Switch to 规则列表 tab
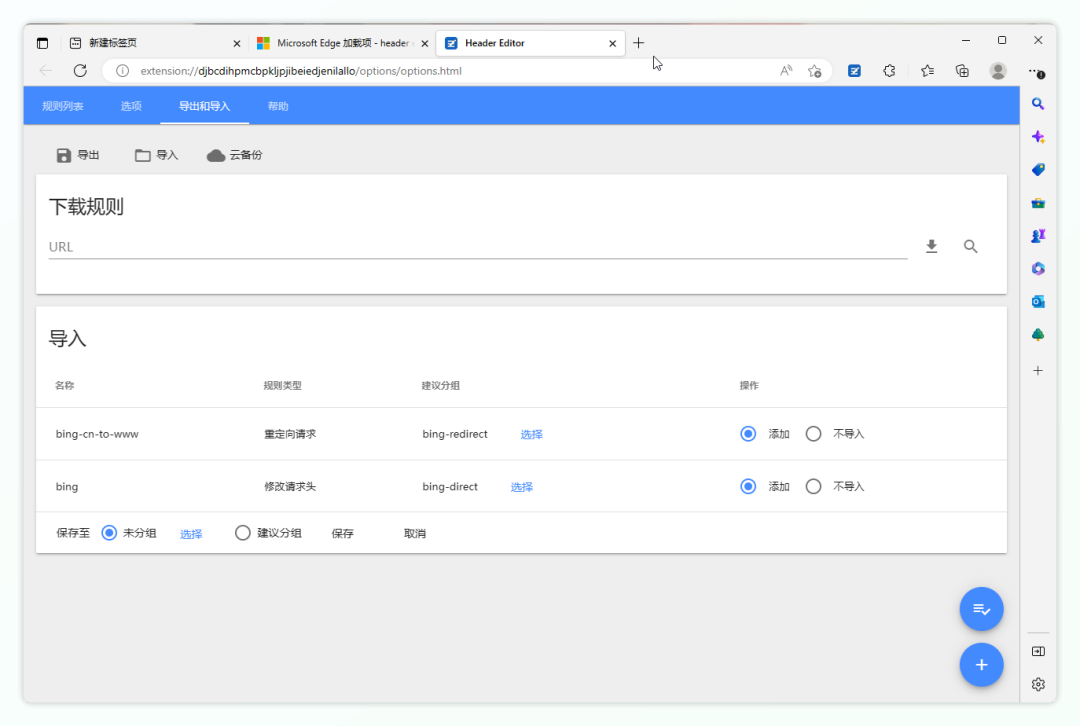The width and height of the screenshot is (1080, 726). pyautogui.click(x=63, y=106)
